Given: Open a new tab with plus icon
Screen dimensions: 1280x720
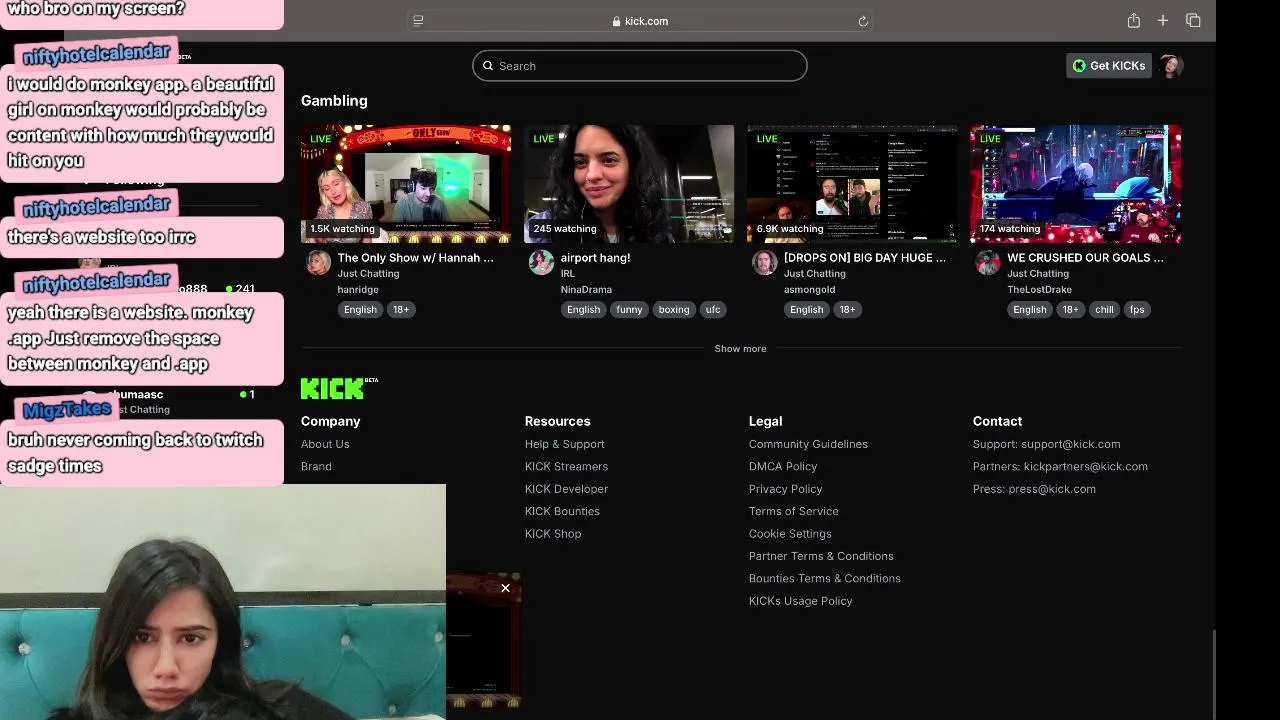Looking at the screenshot, I should (1163, 21).
